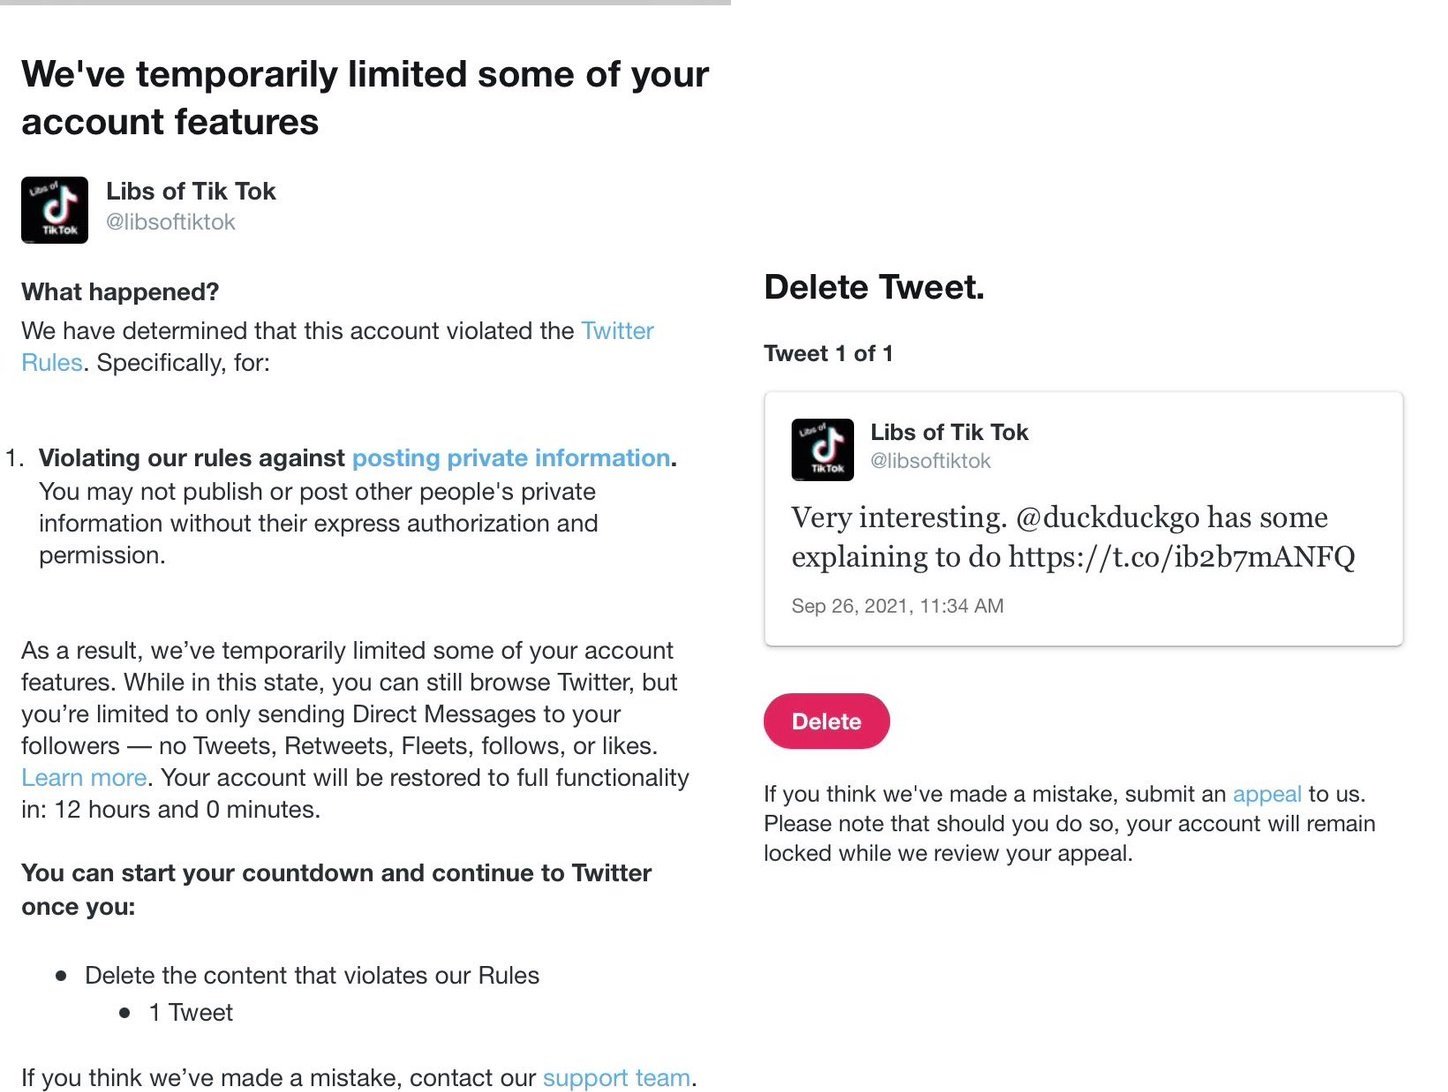Click the "Tweet 1 of 1" counter

(828, 354)
